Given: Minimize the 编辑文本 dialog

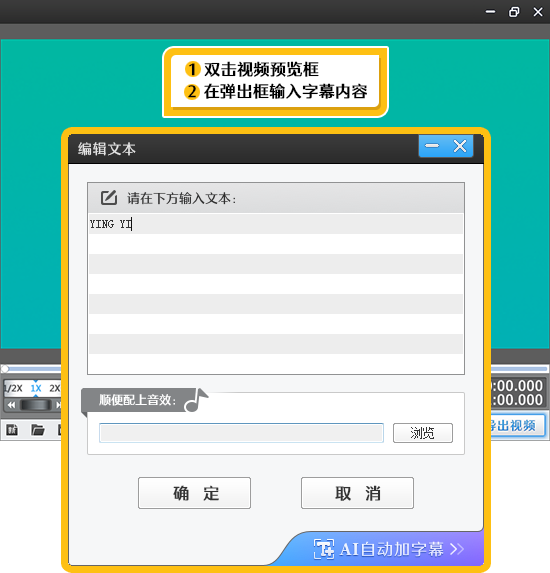Looking at the screenshot, I should click(x=432, y=146).
